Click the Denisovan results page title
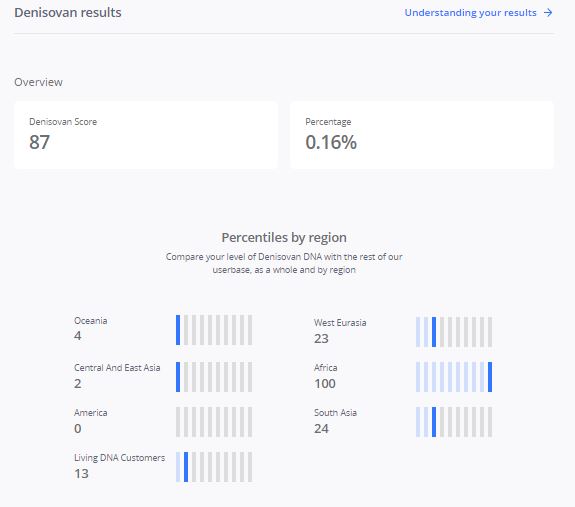 point(68,12)
